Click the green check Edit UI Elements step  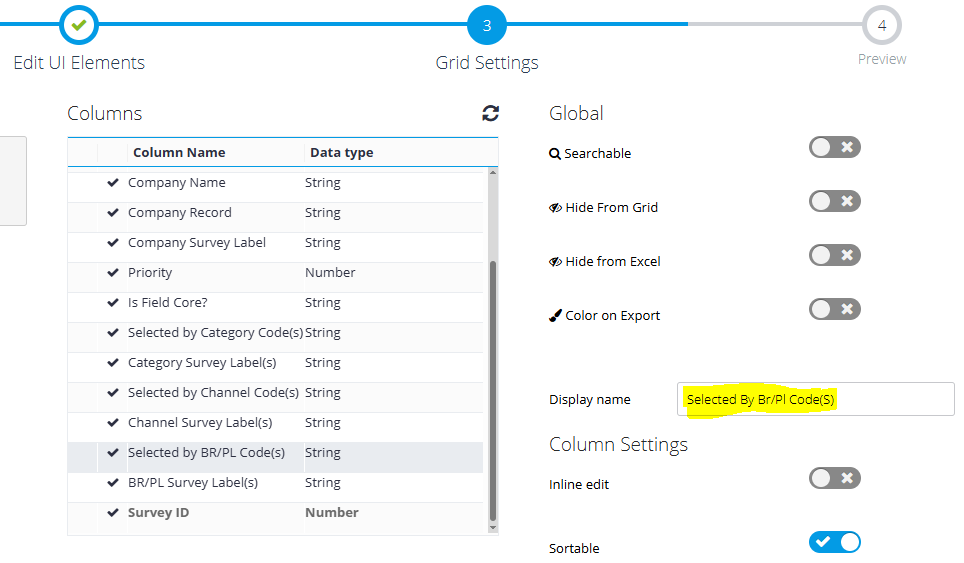point(78,25)
